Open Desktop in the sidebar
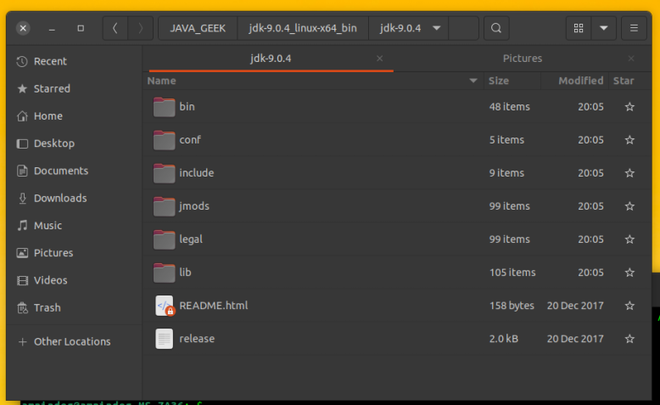660x405 pixels. click(74, 144)
